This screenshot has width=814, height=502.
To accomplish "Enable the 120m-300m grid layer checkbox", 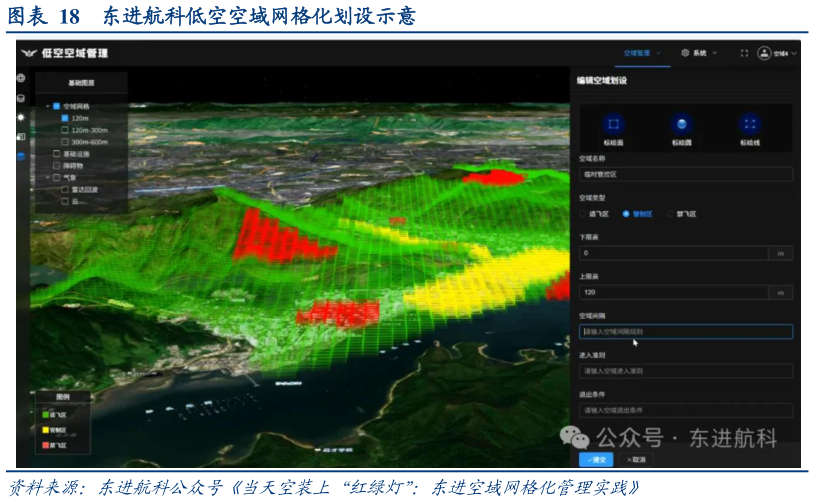I will 66,130.
